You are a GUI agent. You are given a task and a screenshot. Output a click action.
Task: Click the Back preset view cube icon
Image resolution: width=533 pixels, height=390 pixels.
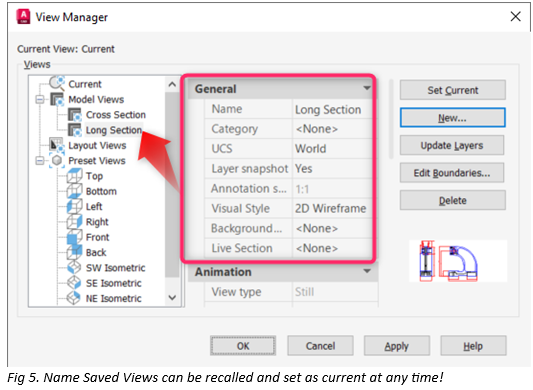click(74, 252)
